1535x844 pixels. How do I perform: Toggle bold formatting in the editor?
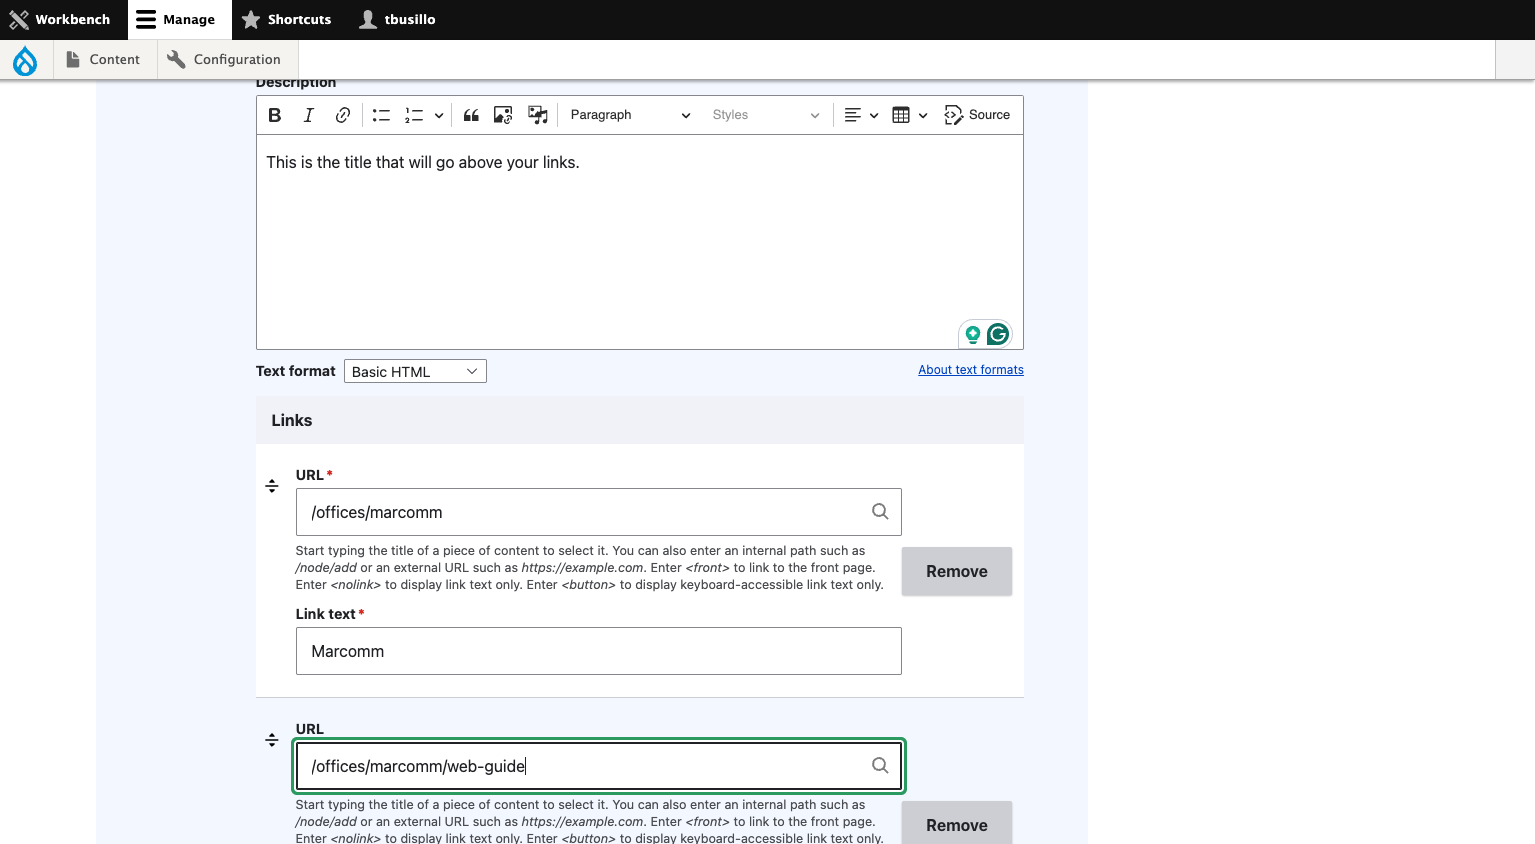coord(275,115)
